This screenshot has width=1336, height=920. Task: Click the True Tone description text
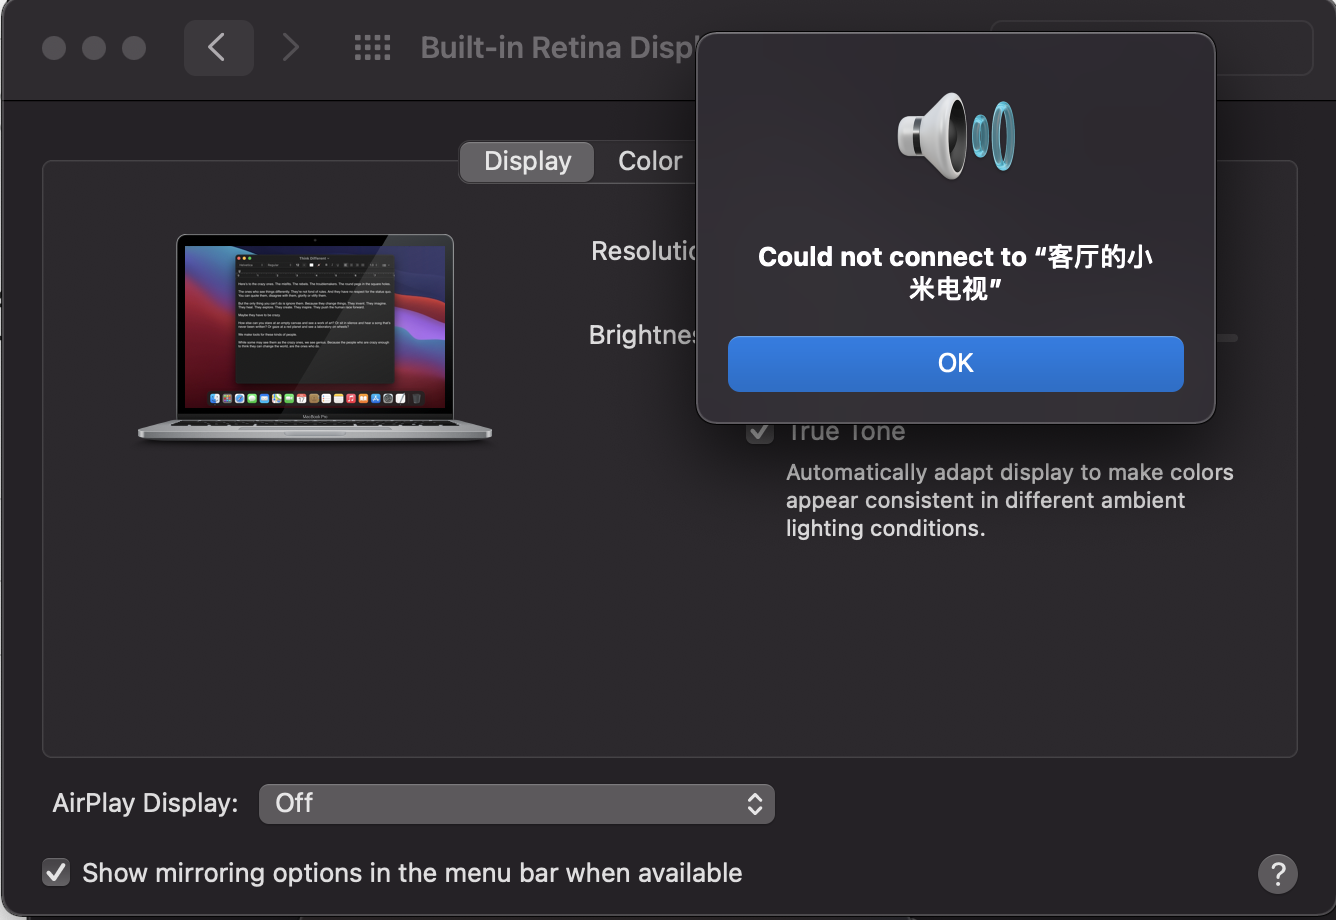click(1010, 500)
